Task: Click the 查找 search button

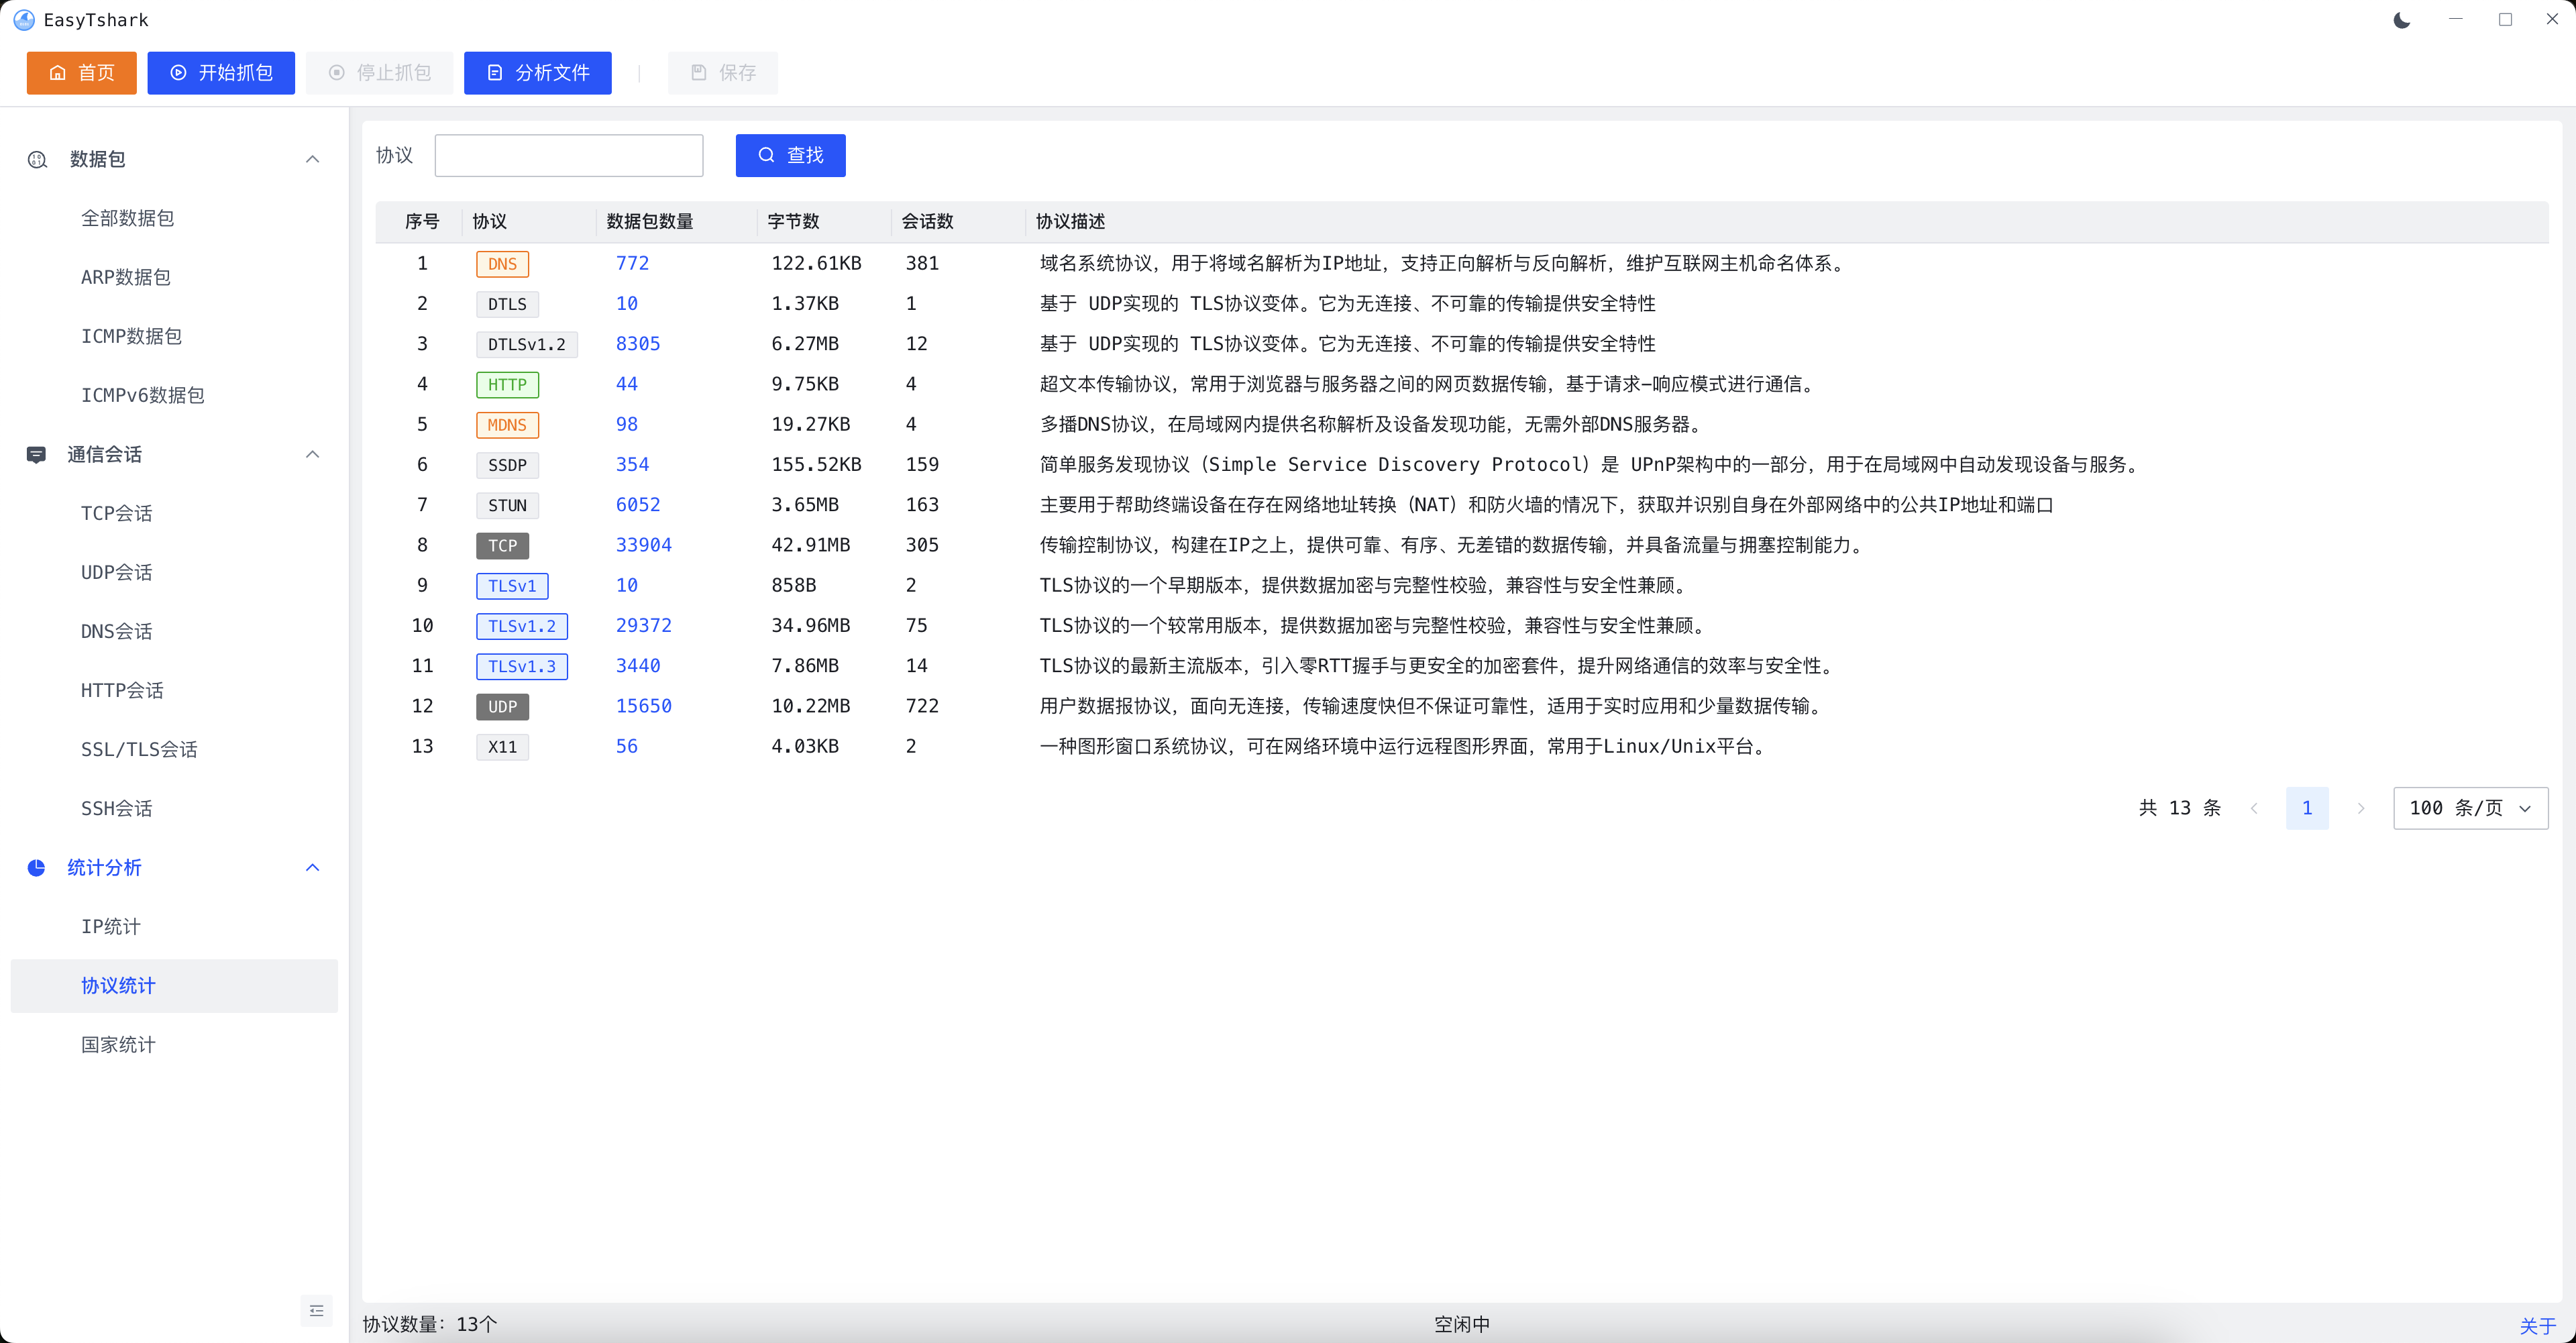Action: [x=790, y=155]
